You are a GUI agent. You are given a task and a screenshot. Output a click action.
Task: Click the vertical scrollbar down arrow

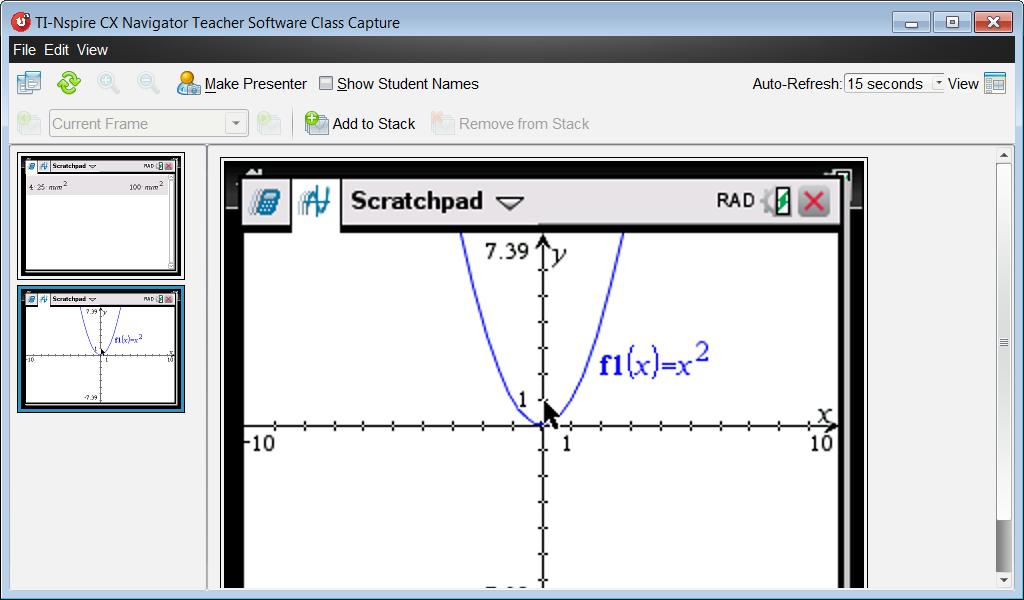pyautogui.click(x=1004, y=580)
